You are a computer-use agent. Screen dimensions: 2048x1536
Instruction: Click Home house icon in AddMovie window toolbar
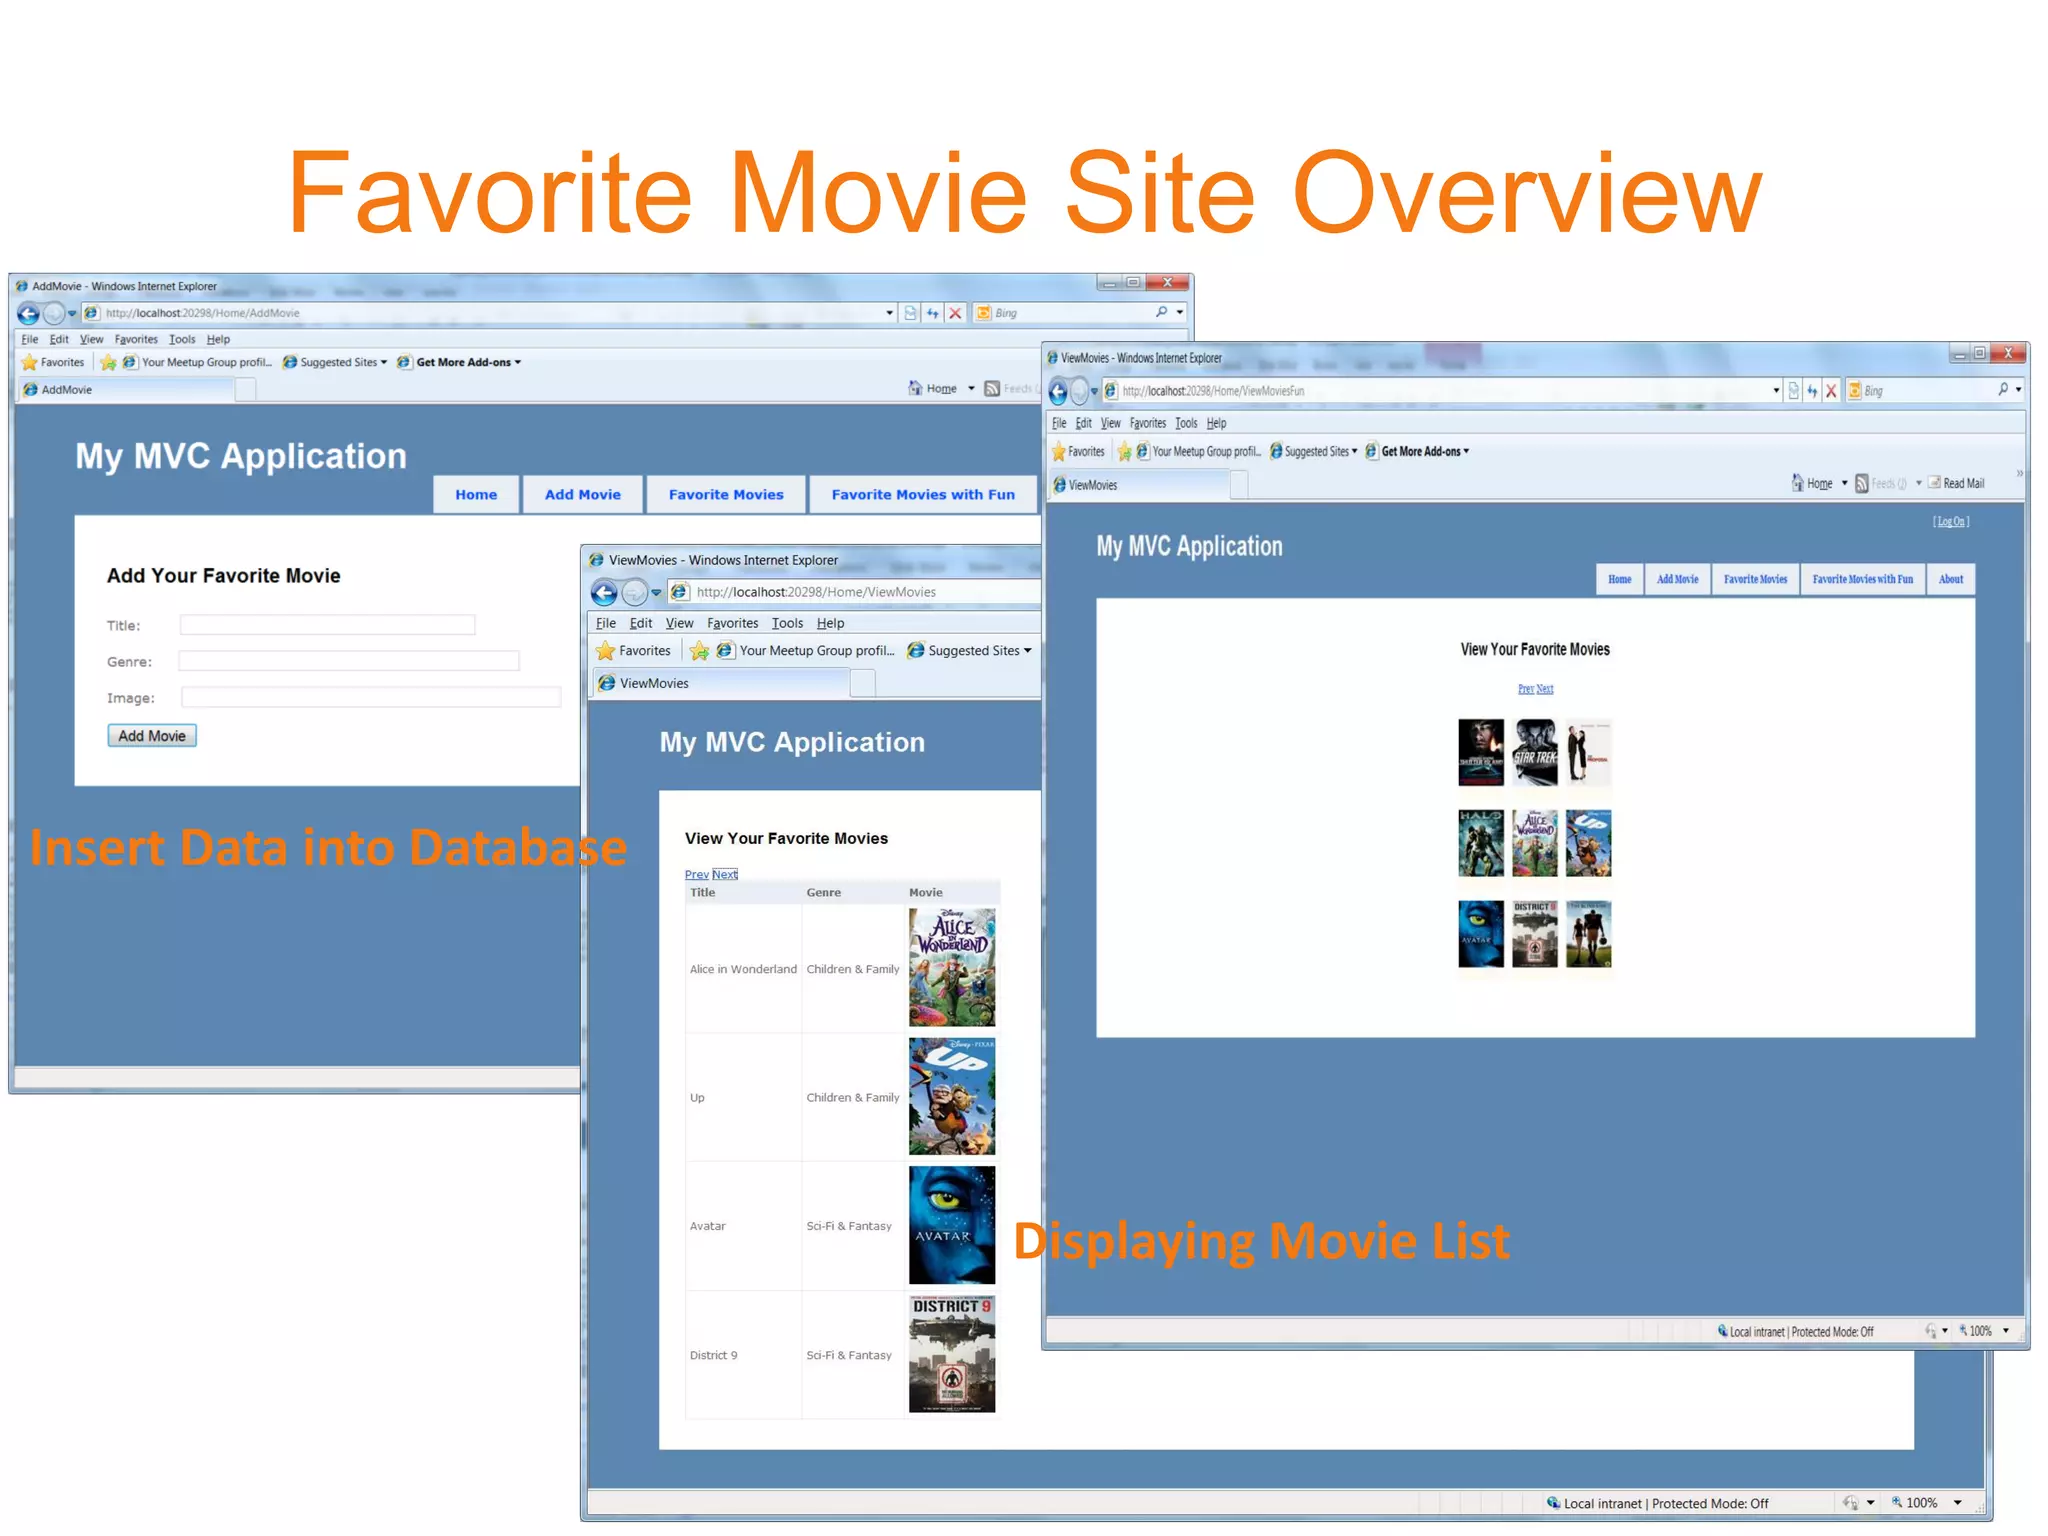click(915, 388)
